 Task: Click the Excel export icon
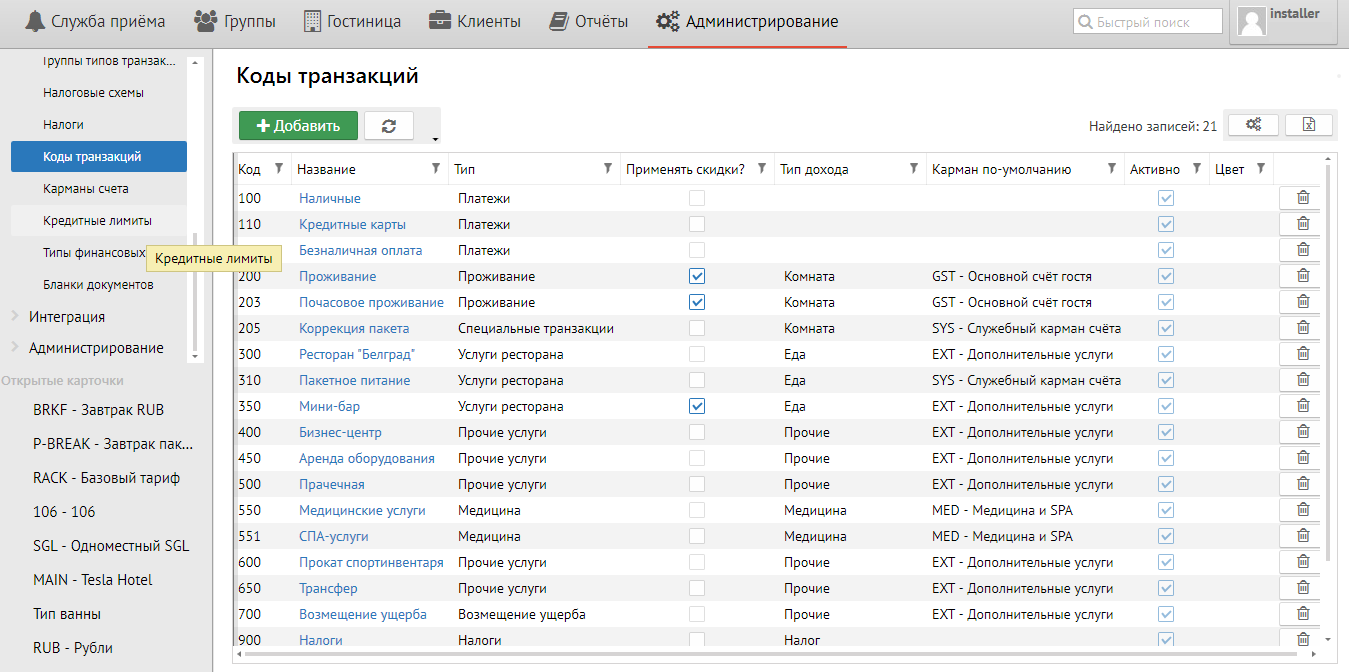coord(1309,125)
